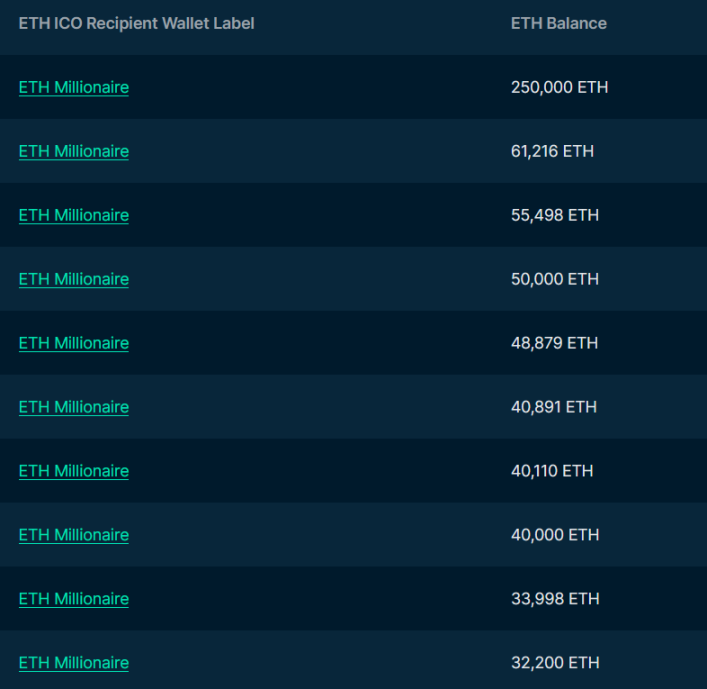Open ETH Millionaire link with 33,998 ETH
Image resolution: width=707 pixels, height=689 pixels.
[73, 599]
